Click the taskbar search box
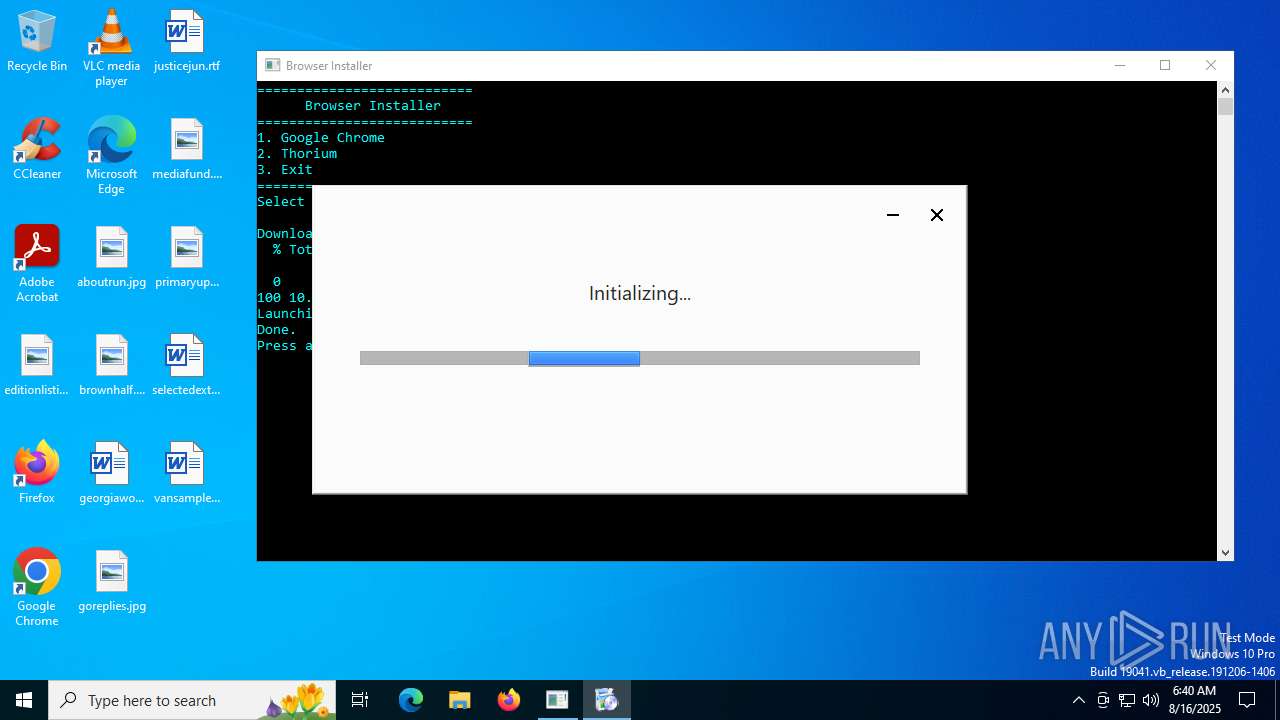The image size is (1280, 720). pos(191,700)
